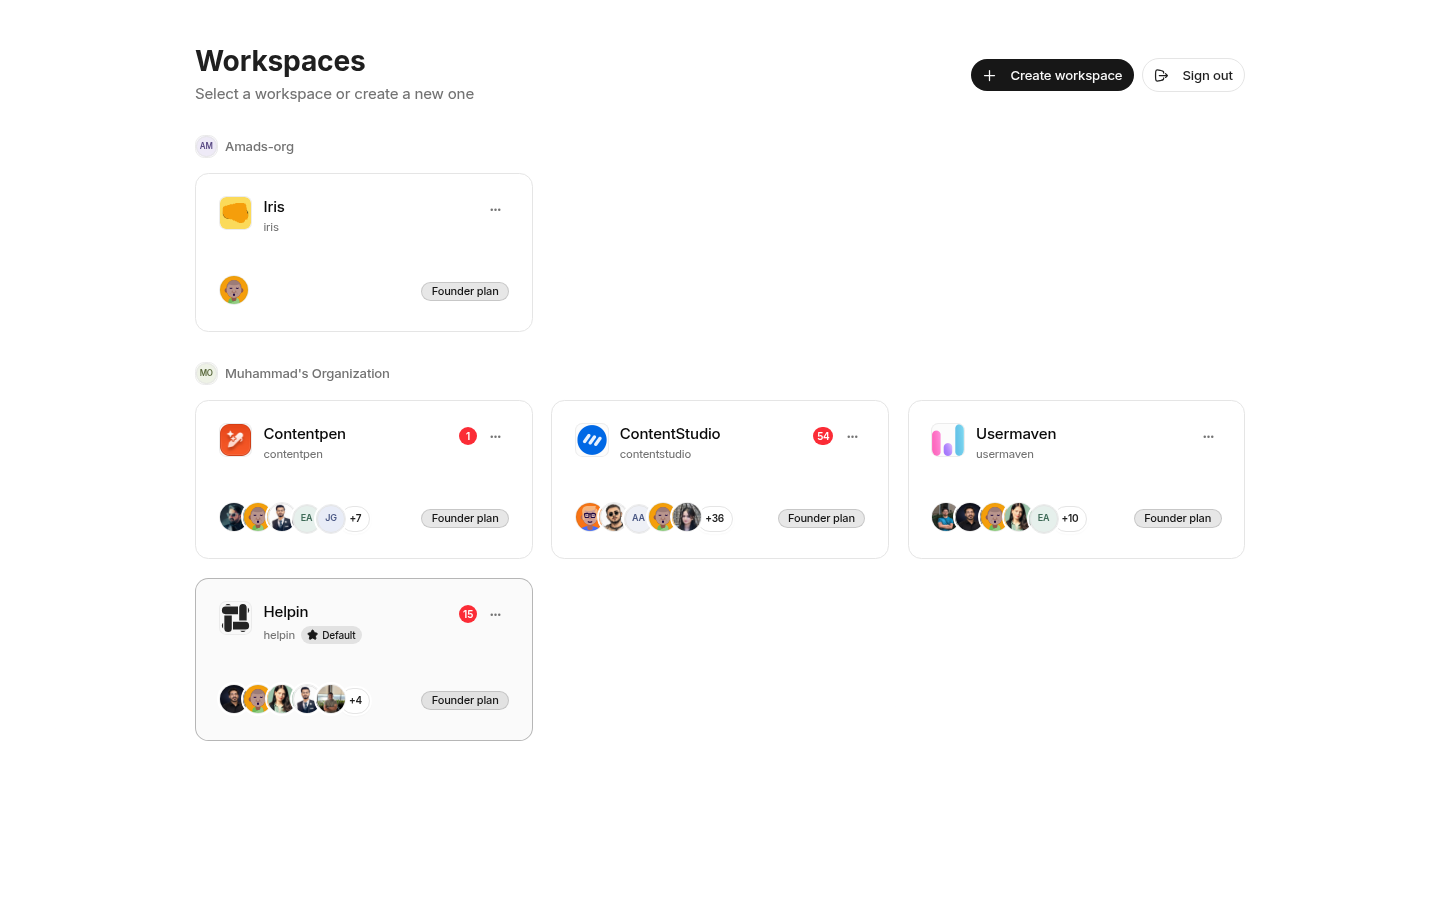Click the Founder plan badge on Contentpen

[x=465, y=518]
